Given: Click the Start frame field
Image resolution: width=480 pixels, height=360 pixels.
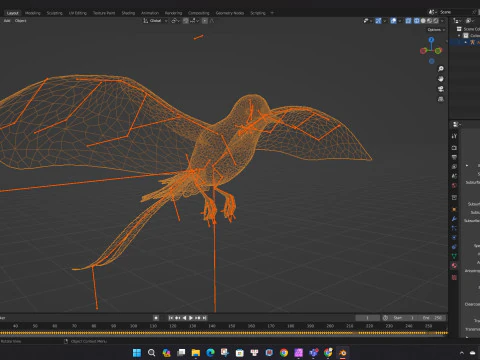Looking at the screenshot, I should 404,318.
